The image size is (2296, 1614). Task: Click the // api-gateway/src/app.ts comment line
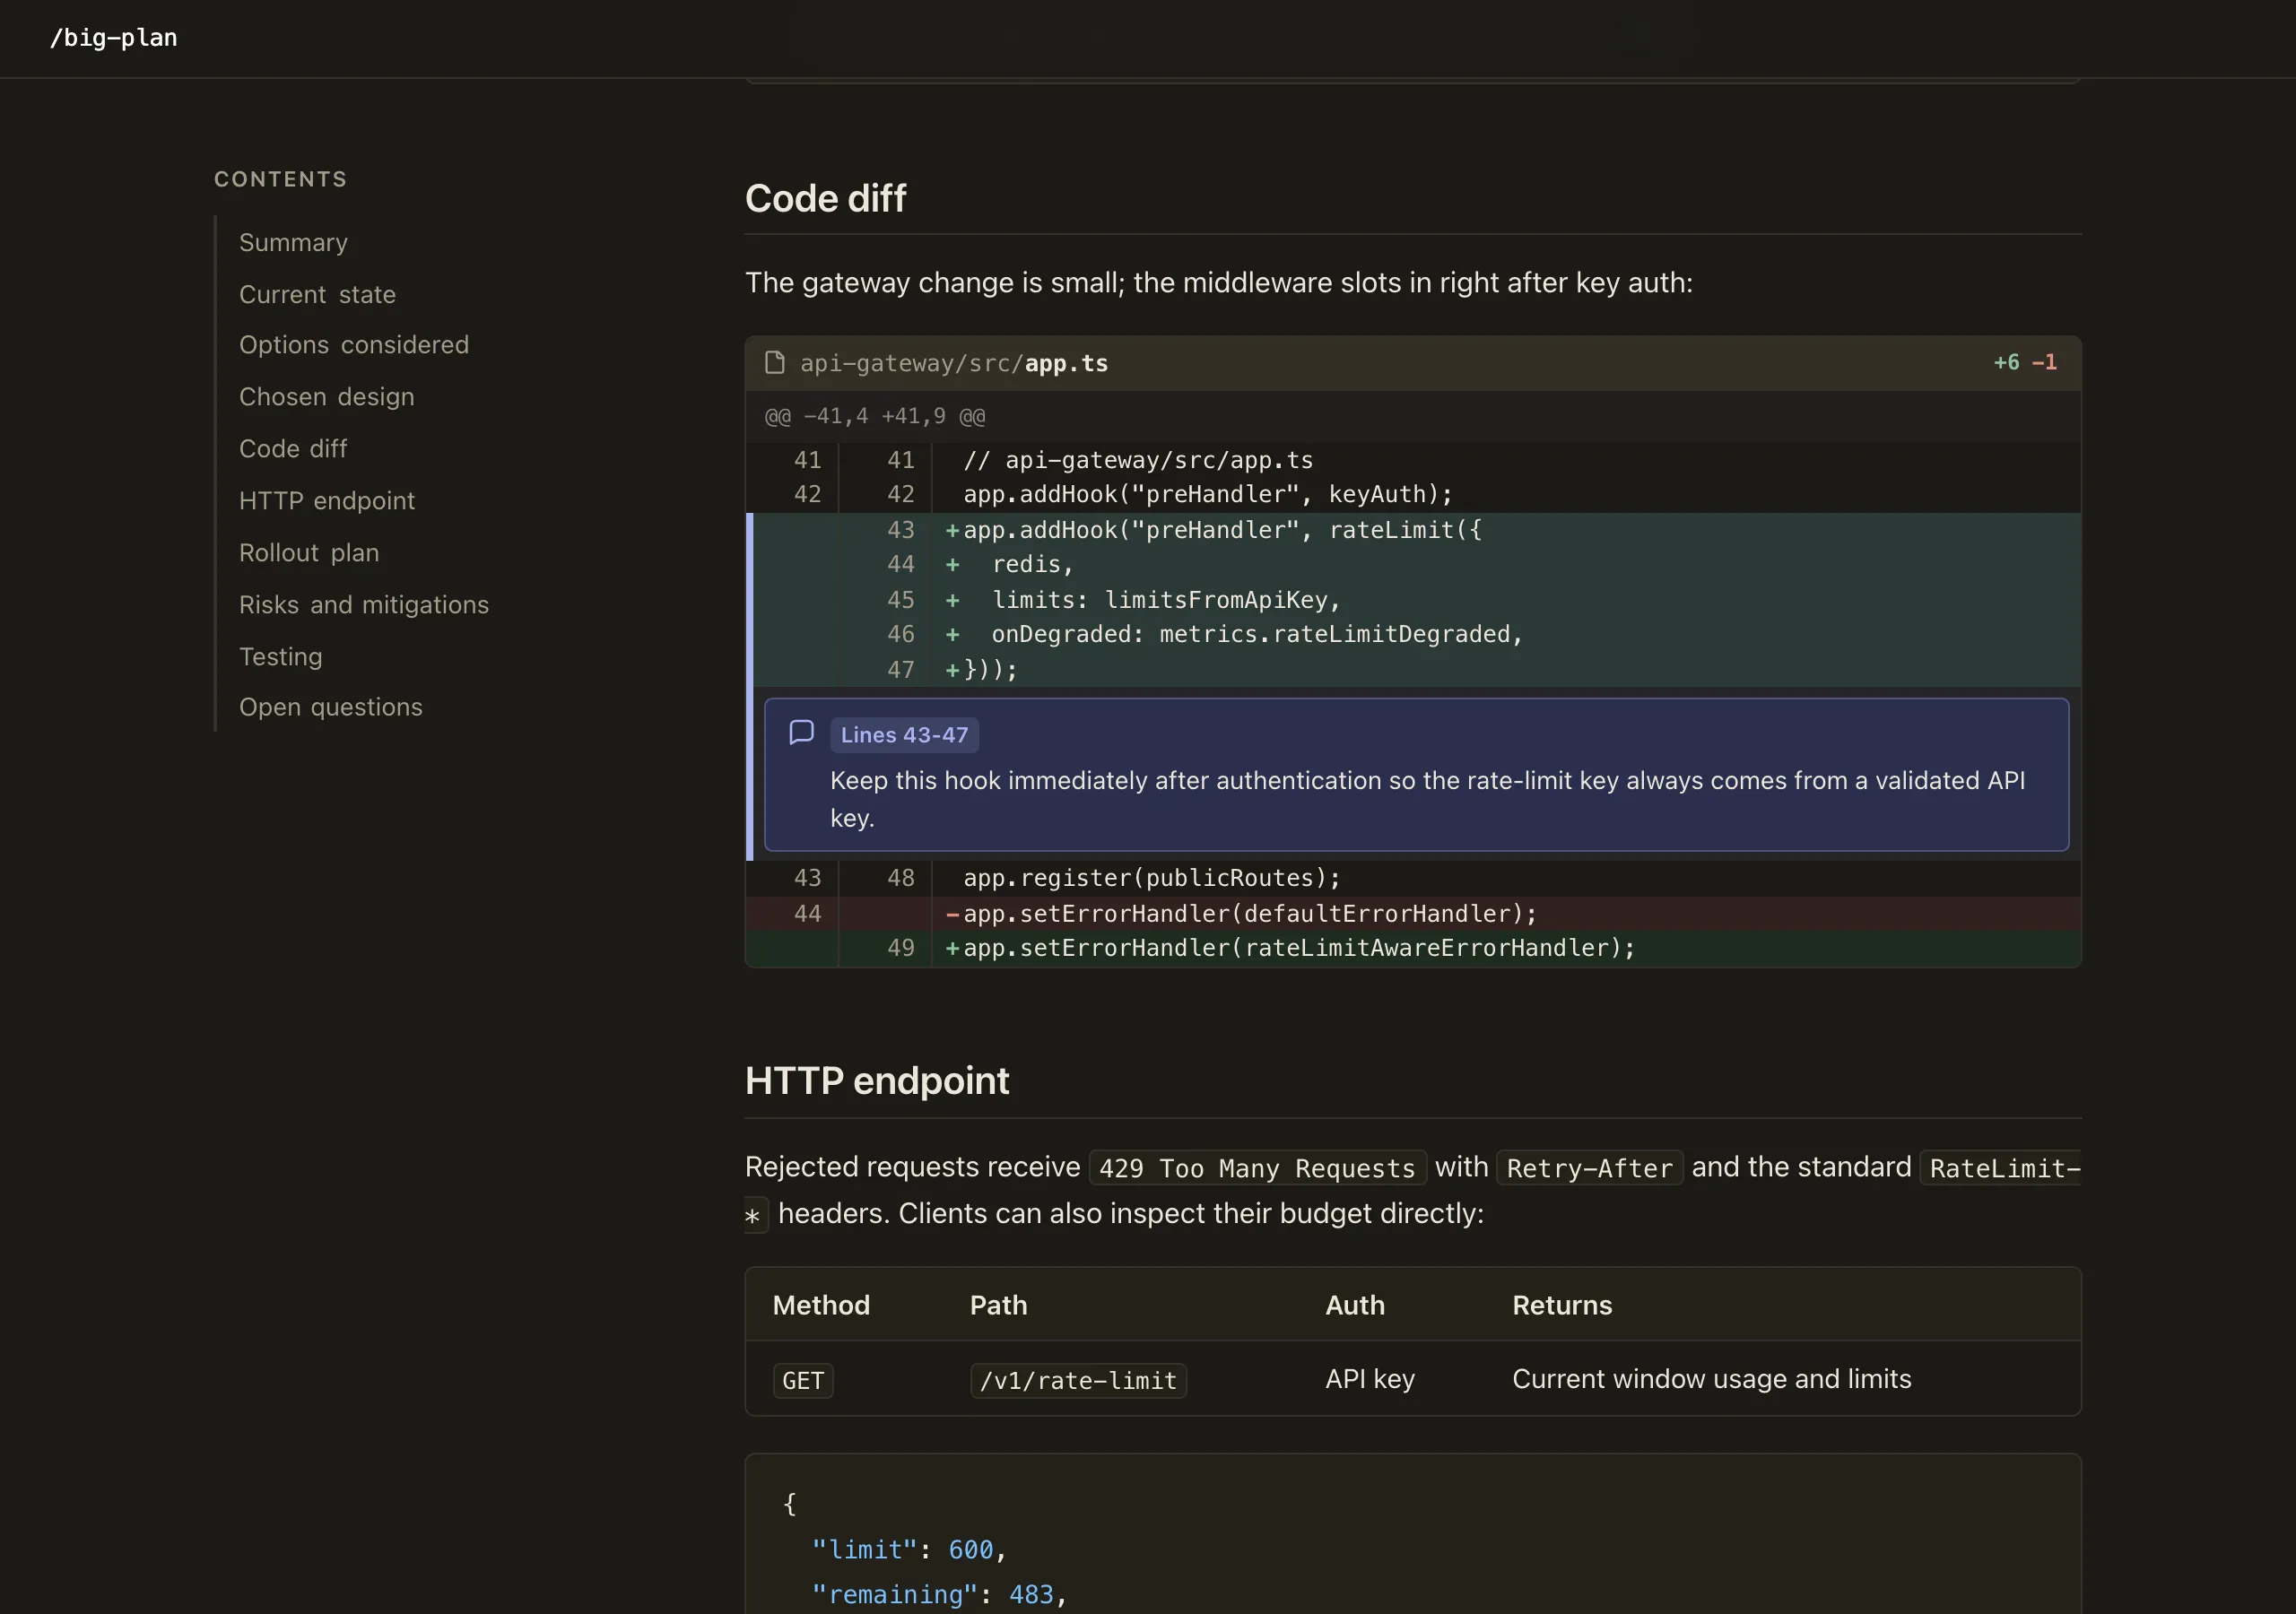coord(1413,460)
